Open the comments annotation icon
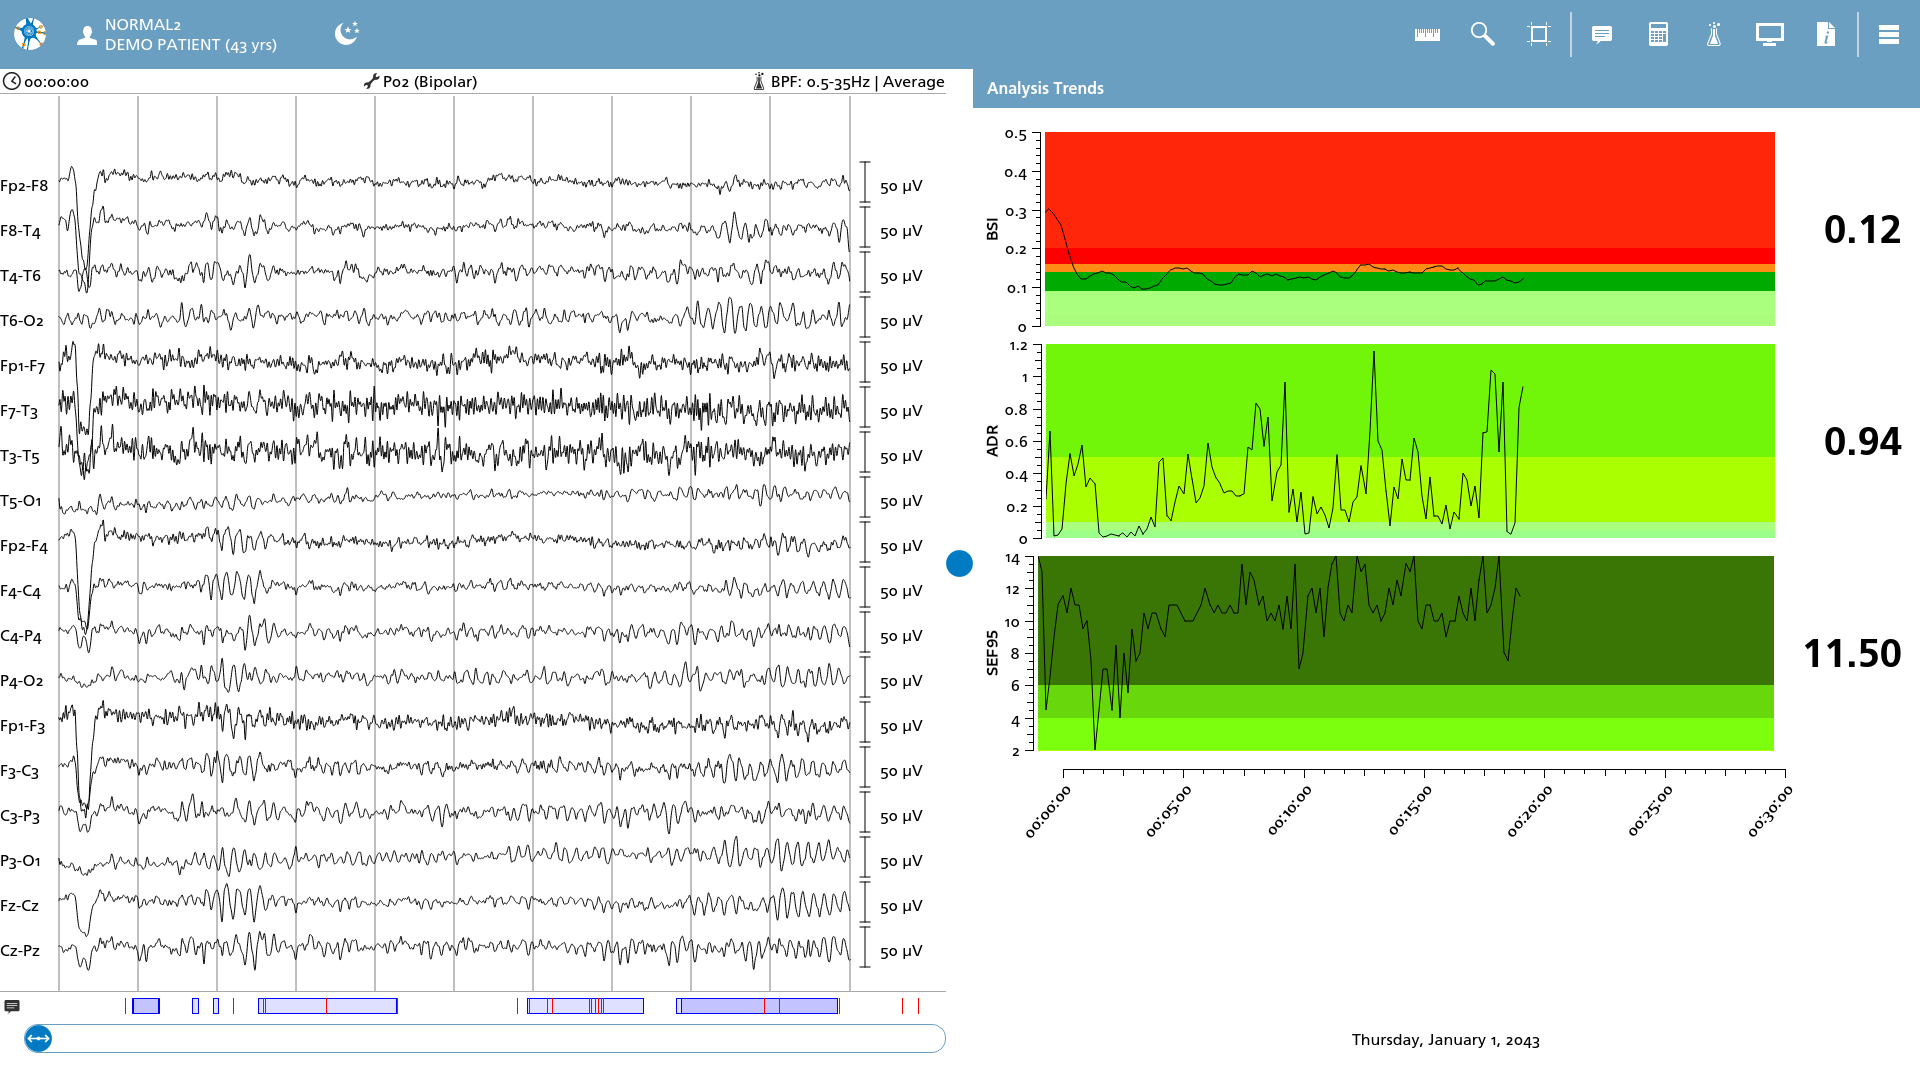 pyautogui.click(x=1602, y=35)
